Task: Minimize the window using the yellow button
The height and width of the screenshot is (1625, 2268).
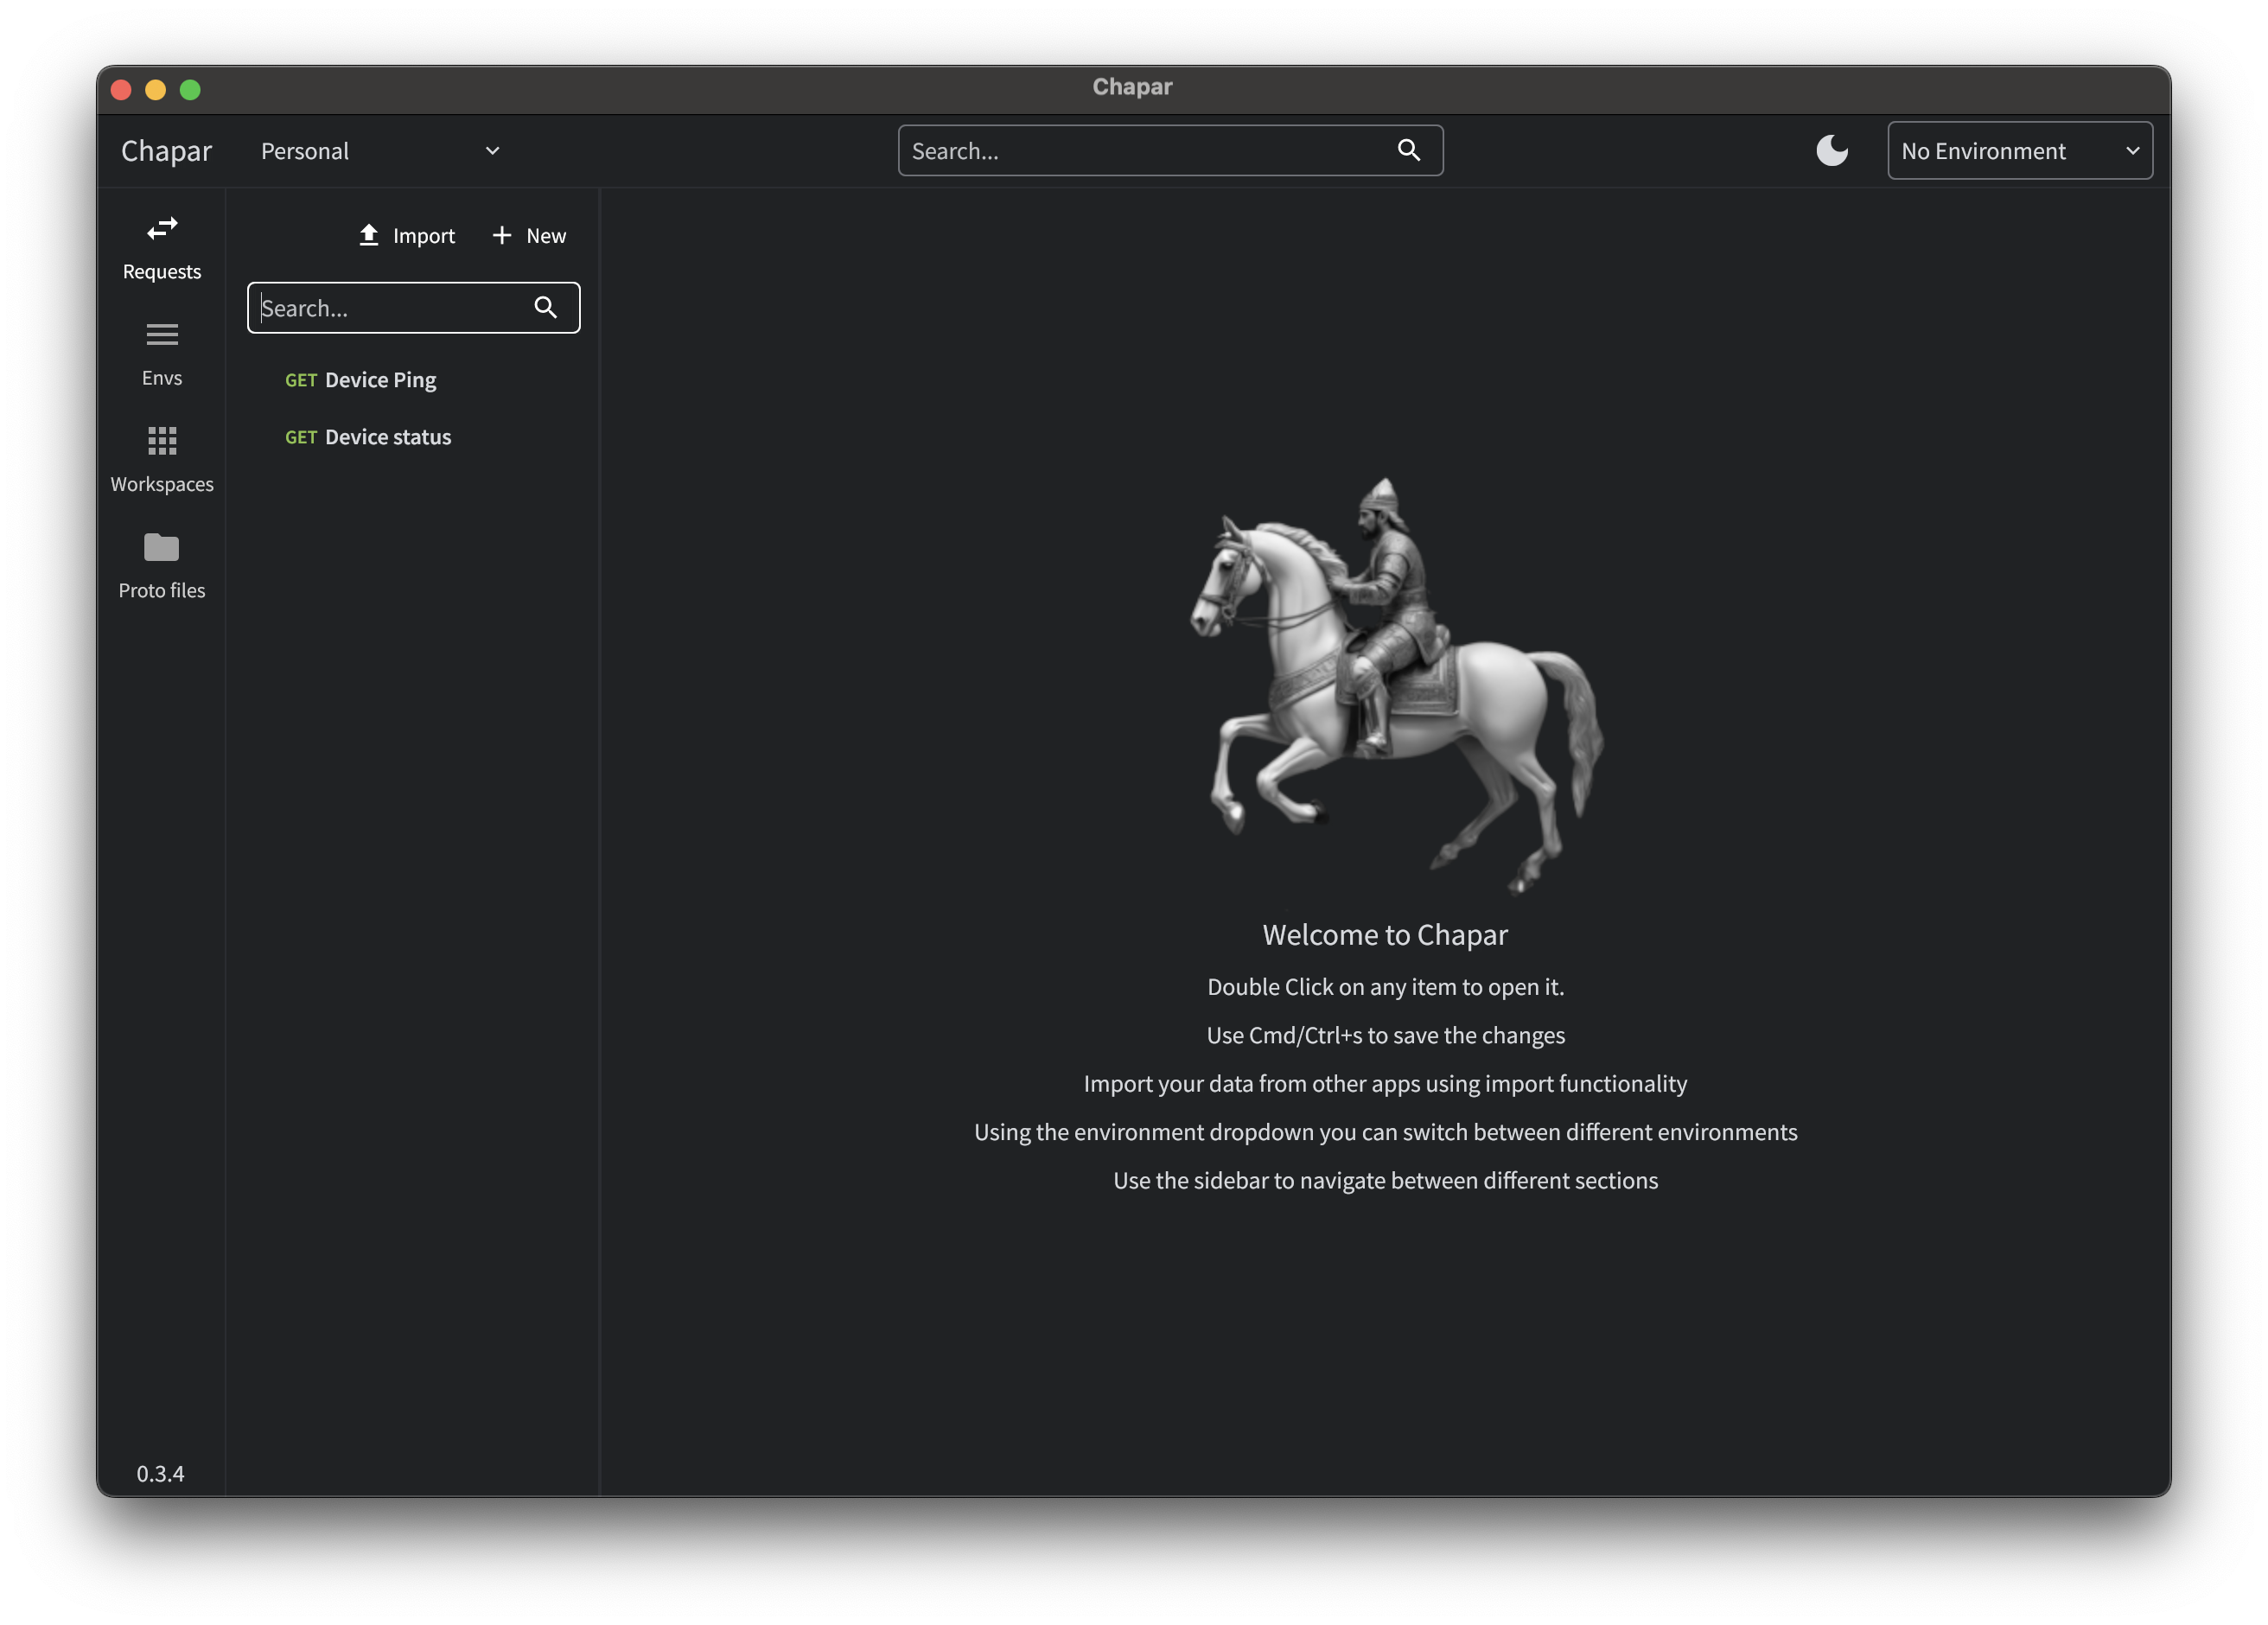Action: [155, 90]
